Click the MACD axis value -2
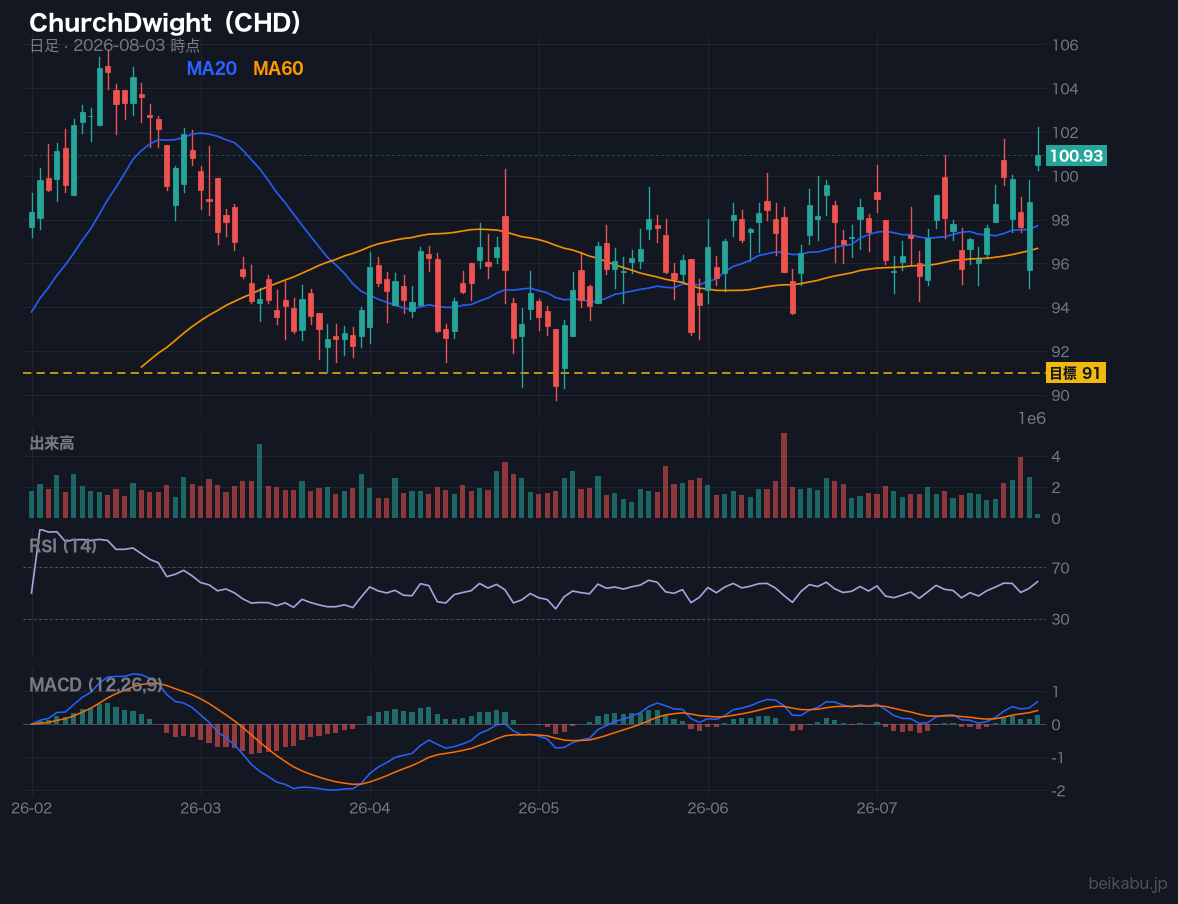Image resolution: width=1178 pixels, height=904 pixels. click(x=1058, y=791)
